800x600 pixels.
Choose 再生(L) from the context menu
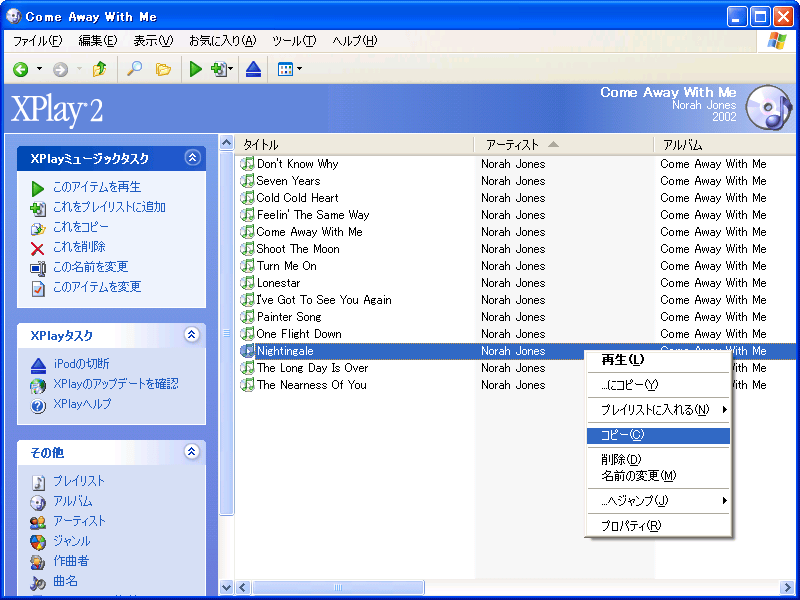[x=658, y=360]
